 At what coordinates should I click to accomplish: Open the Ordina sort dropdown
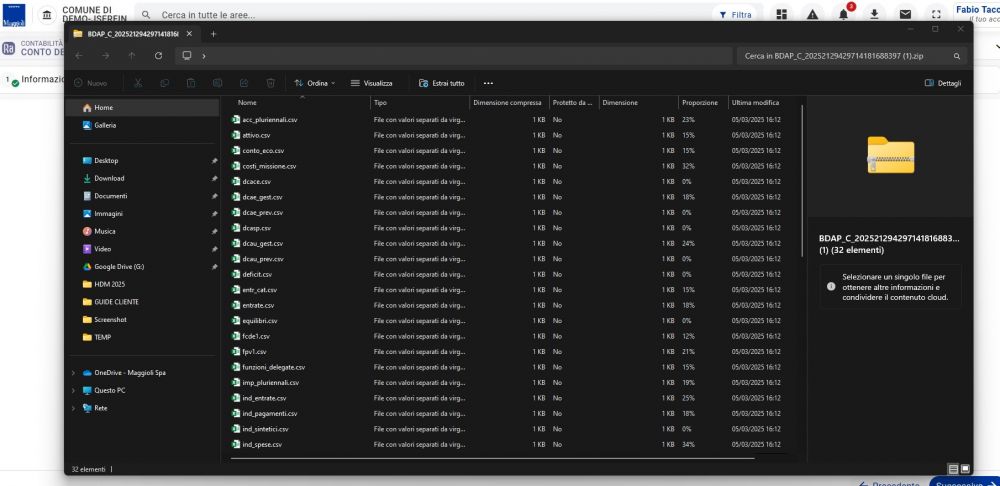point(314,83)
